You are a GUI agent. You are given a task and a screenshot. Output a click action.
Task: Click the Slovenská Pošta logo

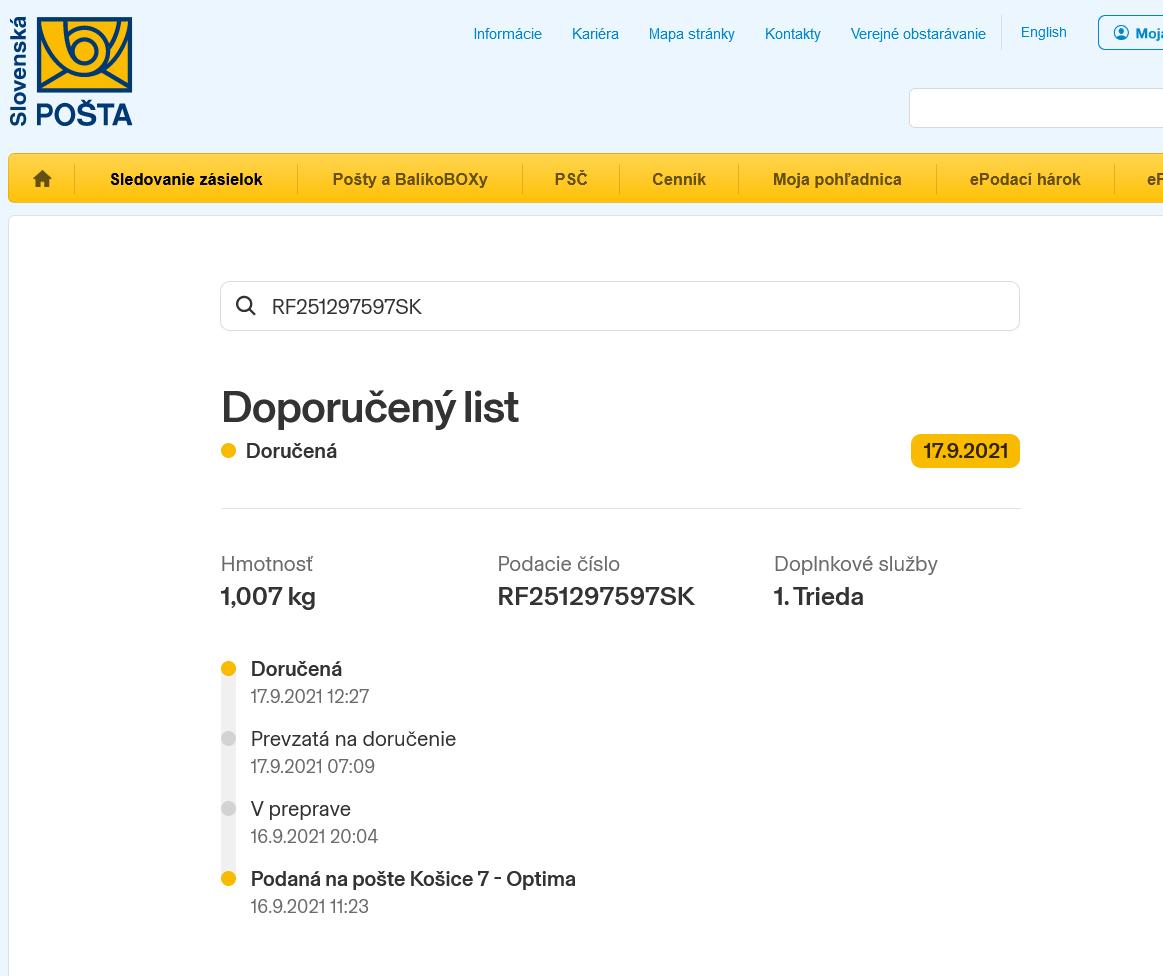(x=71, y=71)
